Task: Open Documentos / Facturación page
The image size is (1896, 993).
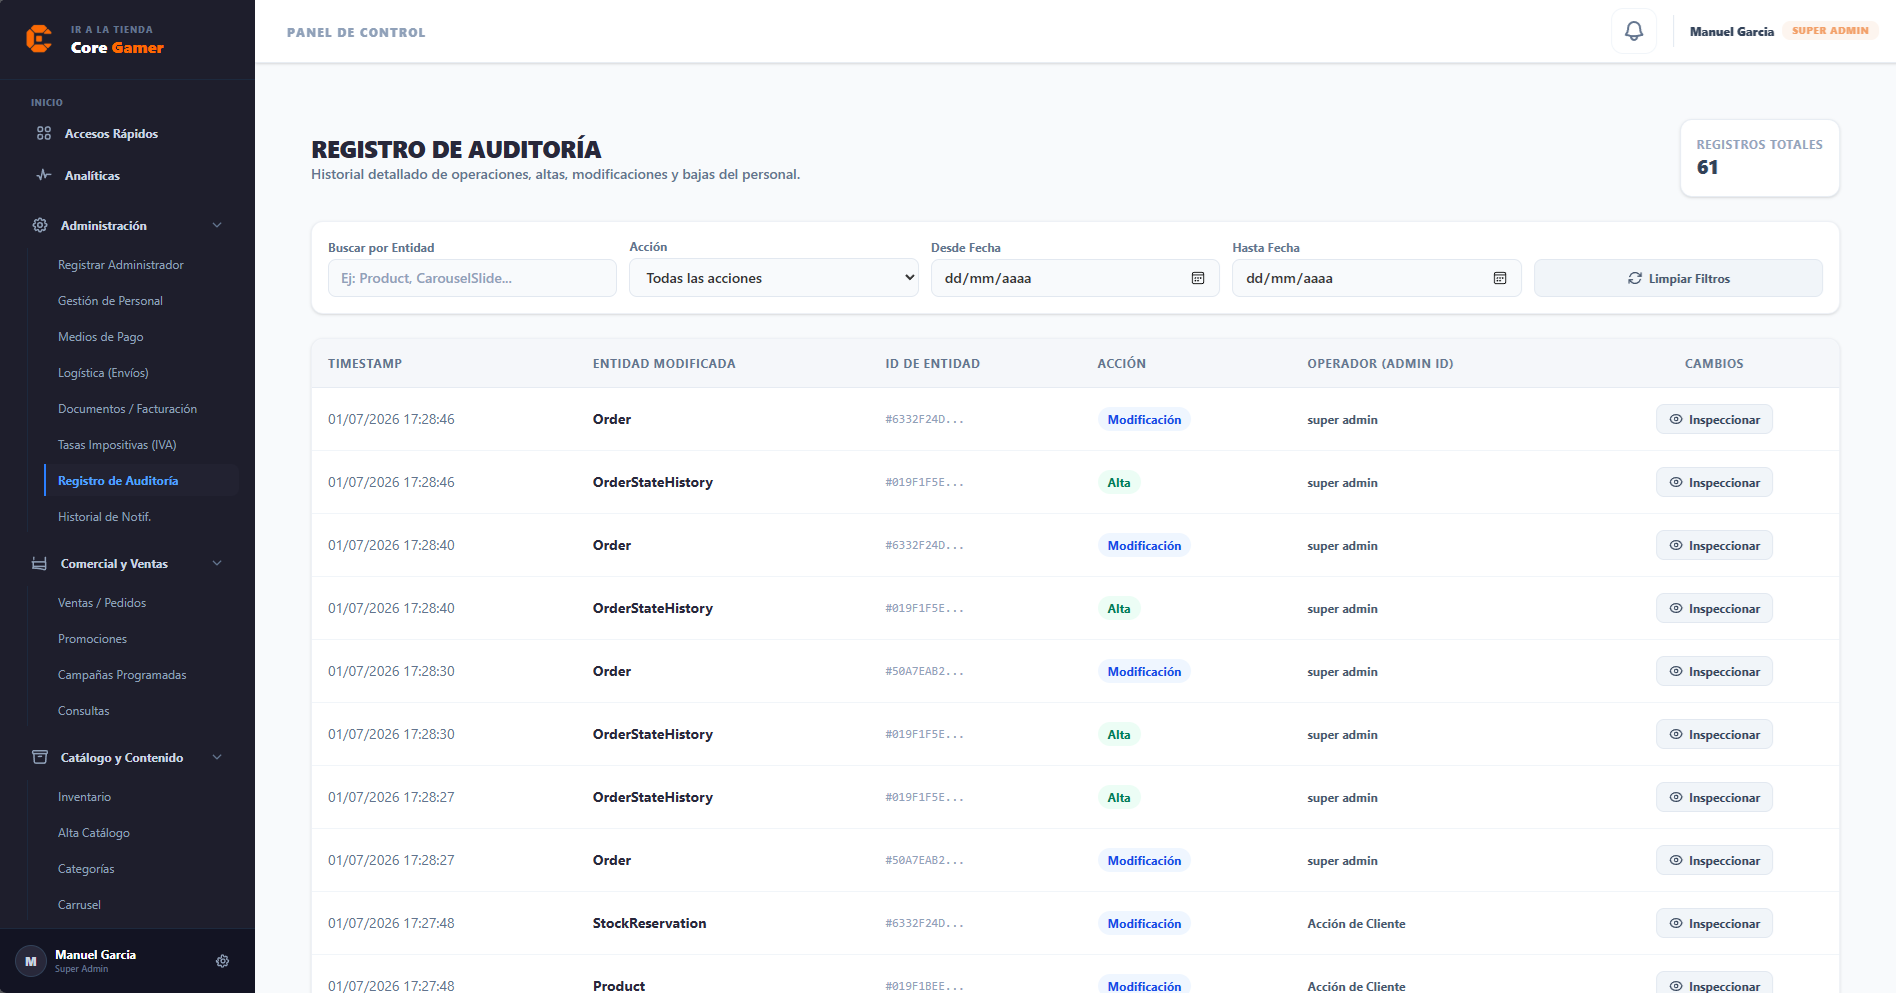Action: [x=127, y=409]
